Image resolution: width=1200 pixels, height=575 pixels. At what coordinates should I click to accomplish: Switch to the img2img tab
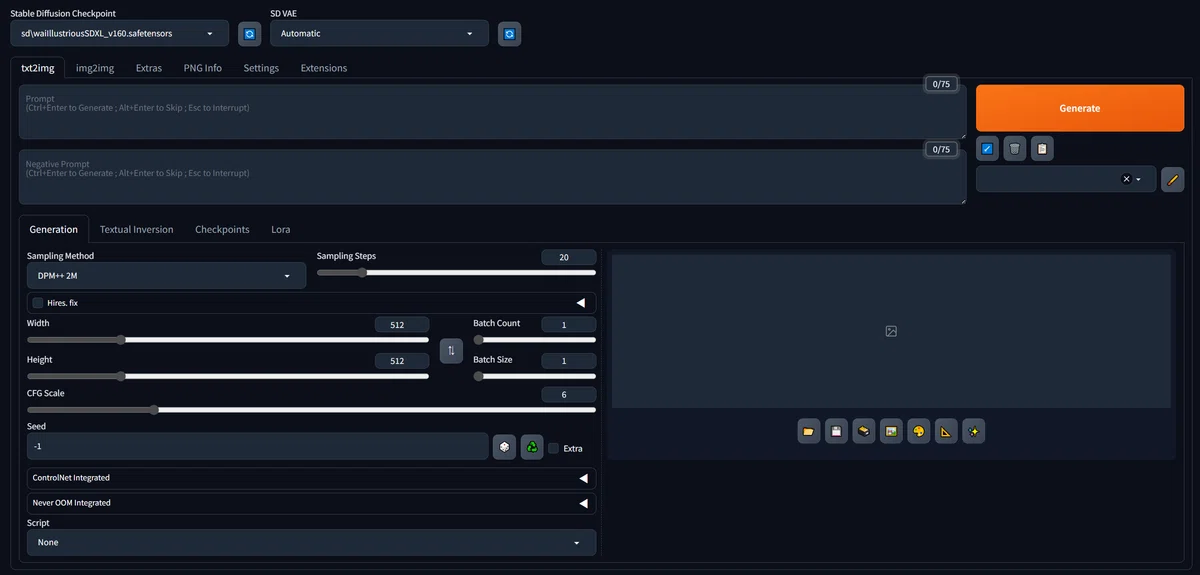(95, 68)
